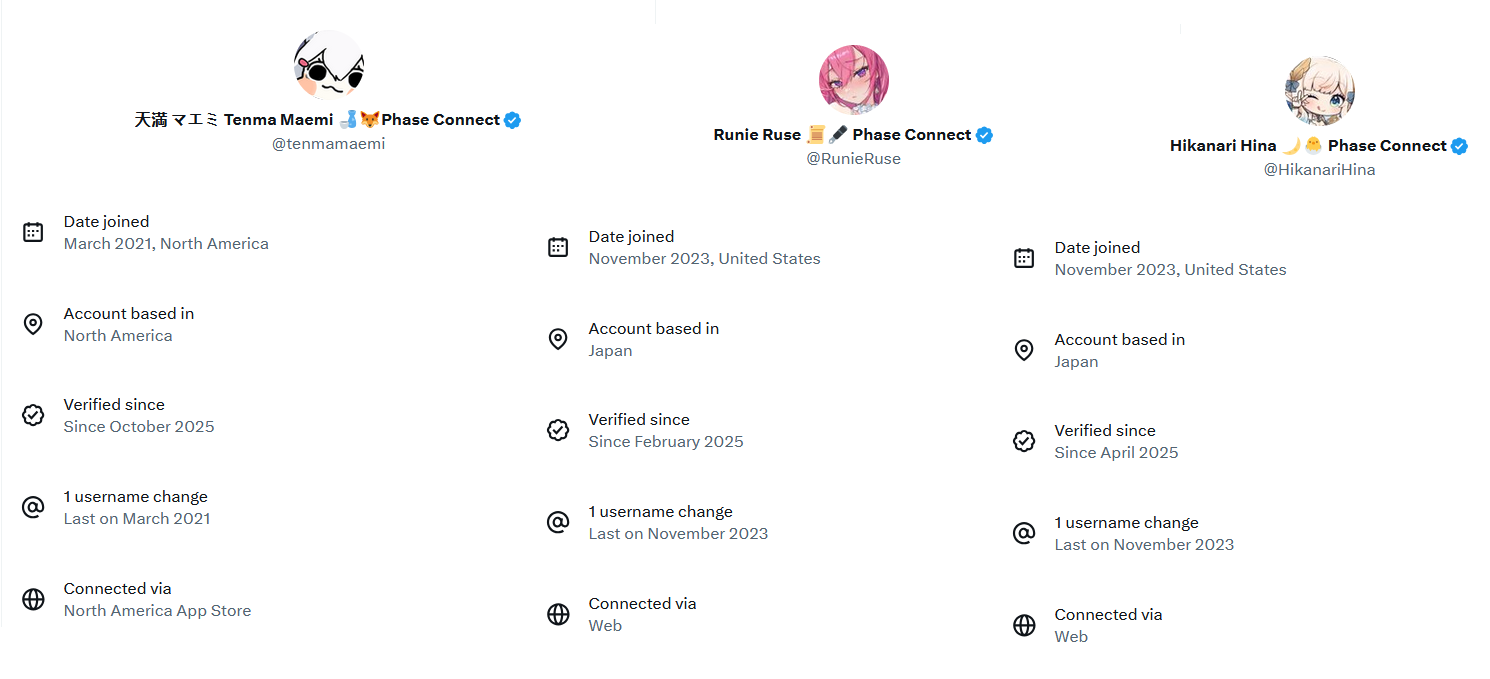Click the at-sign icon in Hikanari Hina's details
1490x679 pixels.
click(1024, 533)
